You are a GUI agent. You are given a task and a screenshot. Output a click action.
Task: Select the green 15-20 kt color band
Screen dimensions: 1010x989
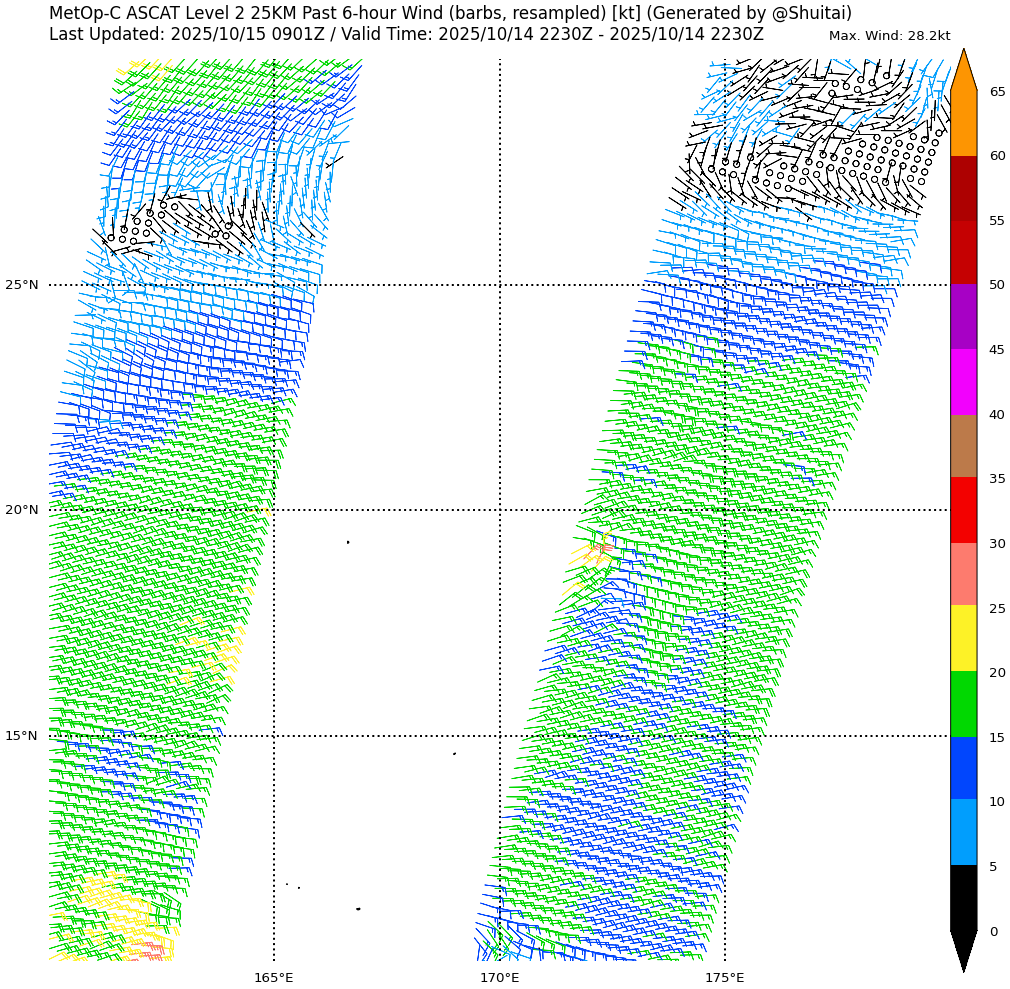point(963,704)
